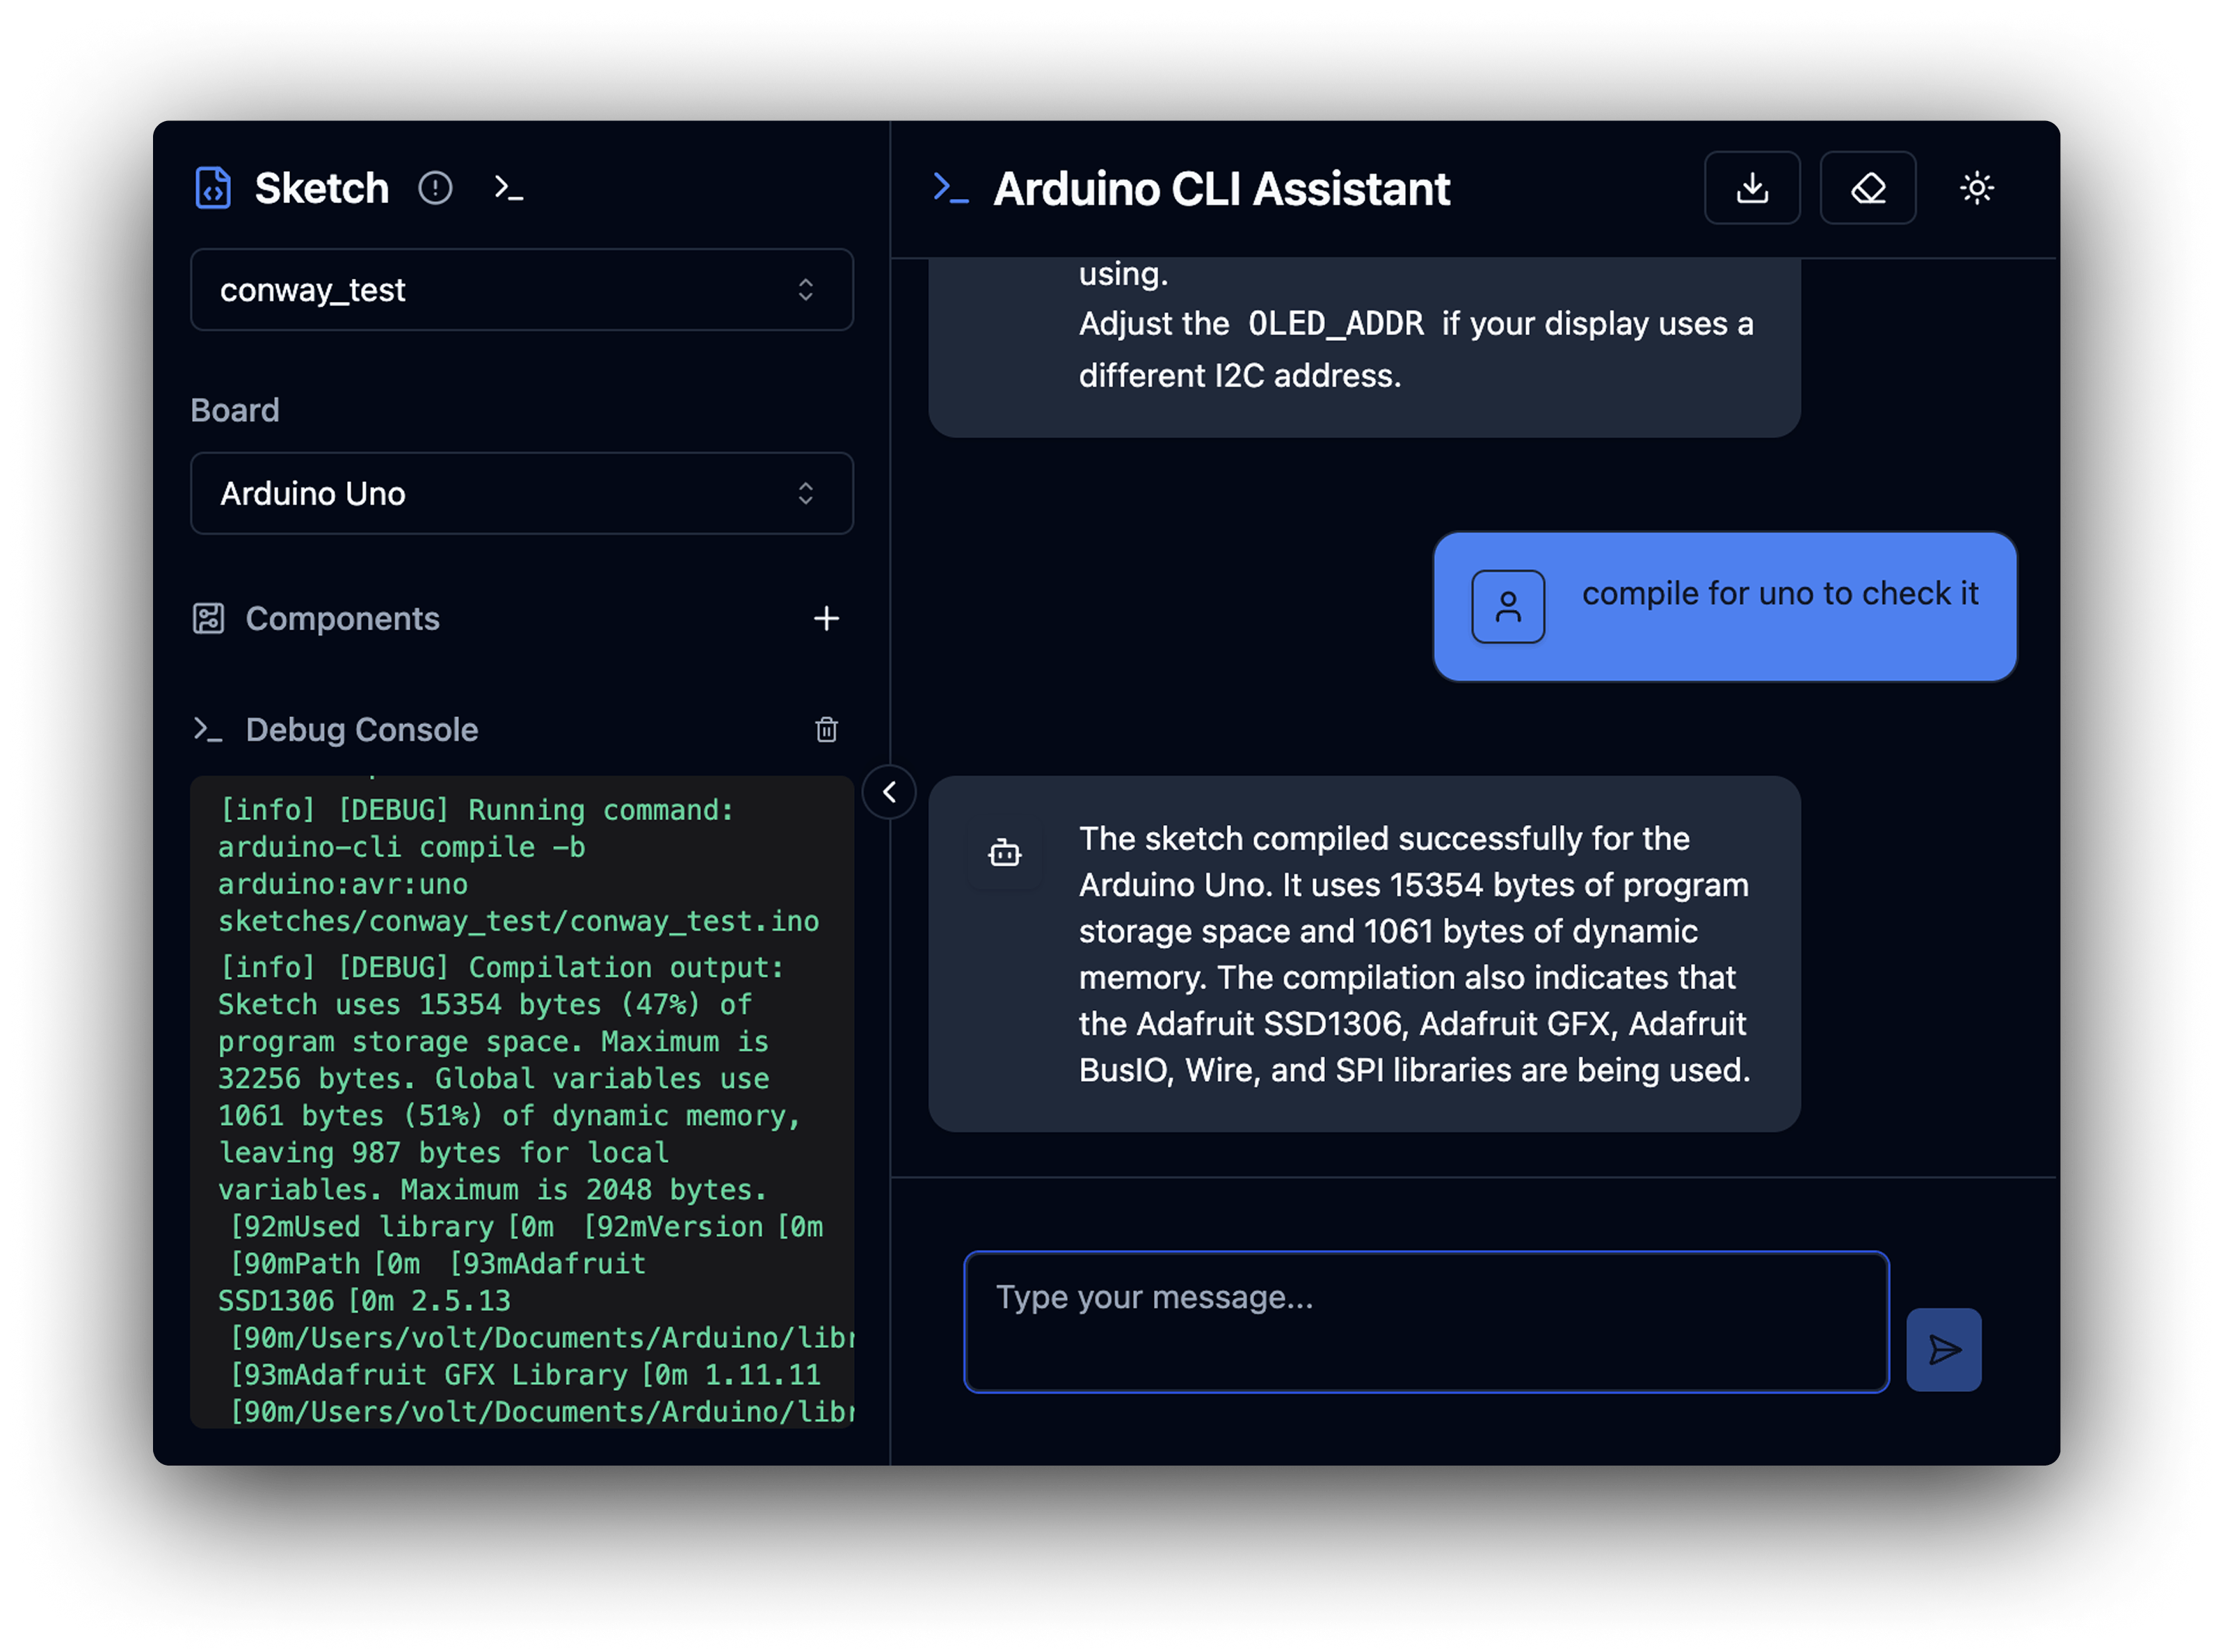Clear the debug console with the trash icon
The image size is (2214, 1652).
pos(826,729)
